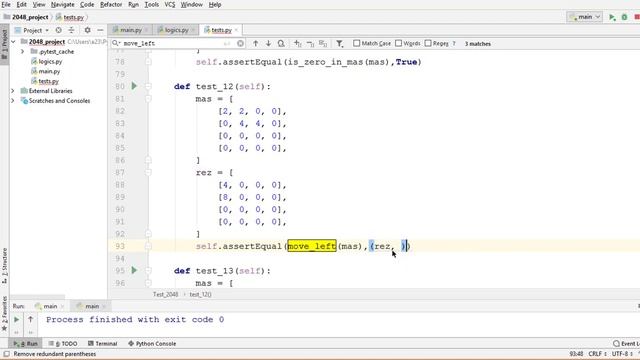This screenshot has width=640, height=360.
Task: Open the Refactor menu
Action: click(111, 4)
